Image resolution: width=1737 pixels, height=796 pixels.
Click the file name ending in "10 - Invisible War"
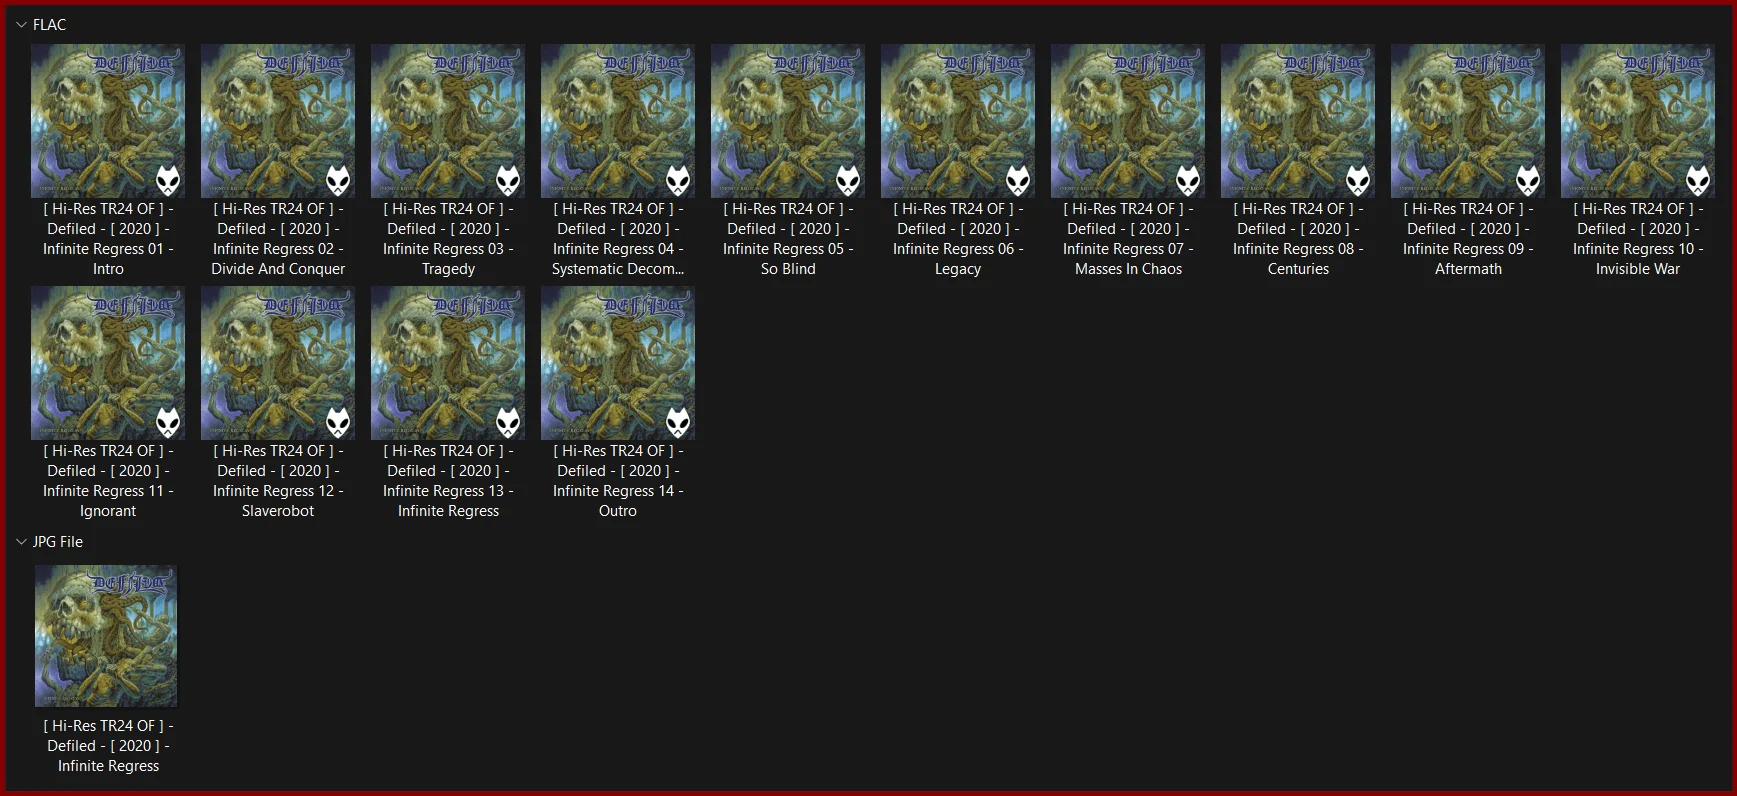pyautogui.click(x=1638, y=239)
